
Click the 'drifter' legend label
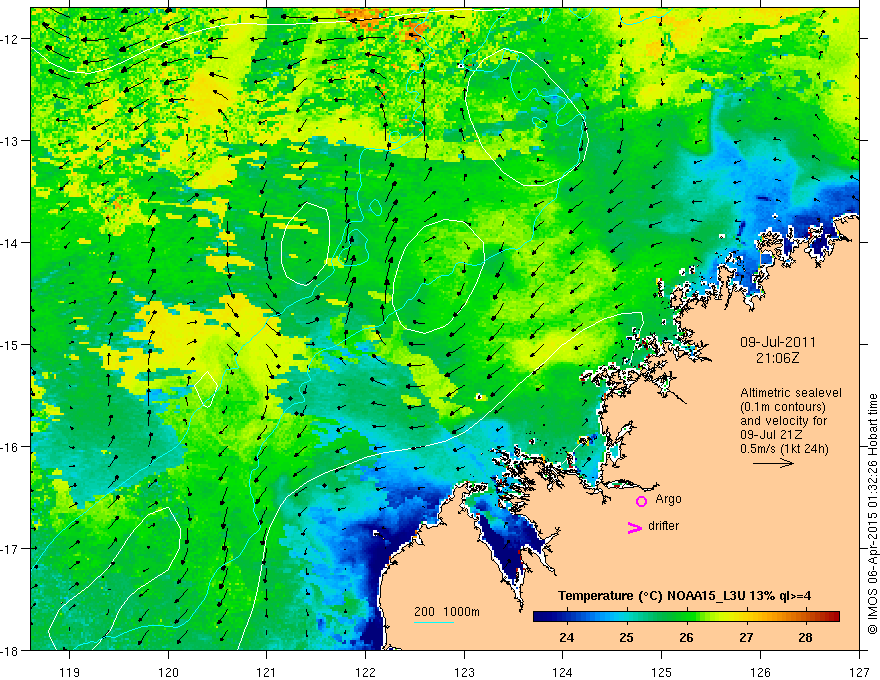[x=663, y=526]
